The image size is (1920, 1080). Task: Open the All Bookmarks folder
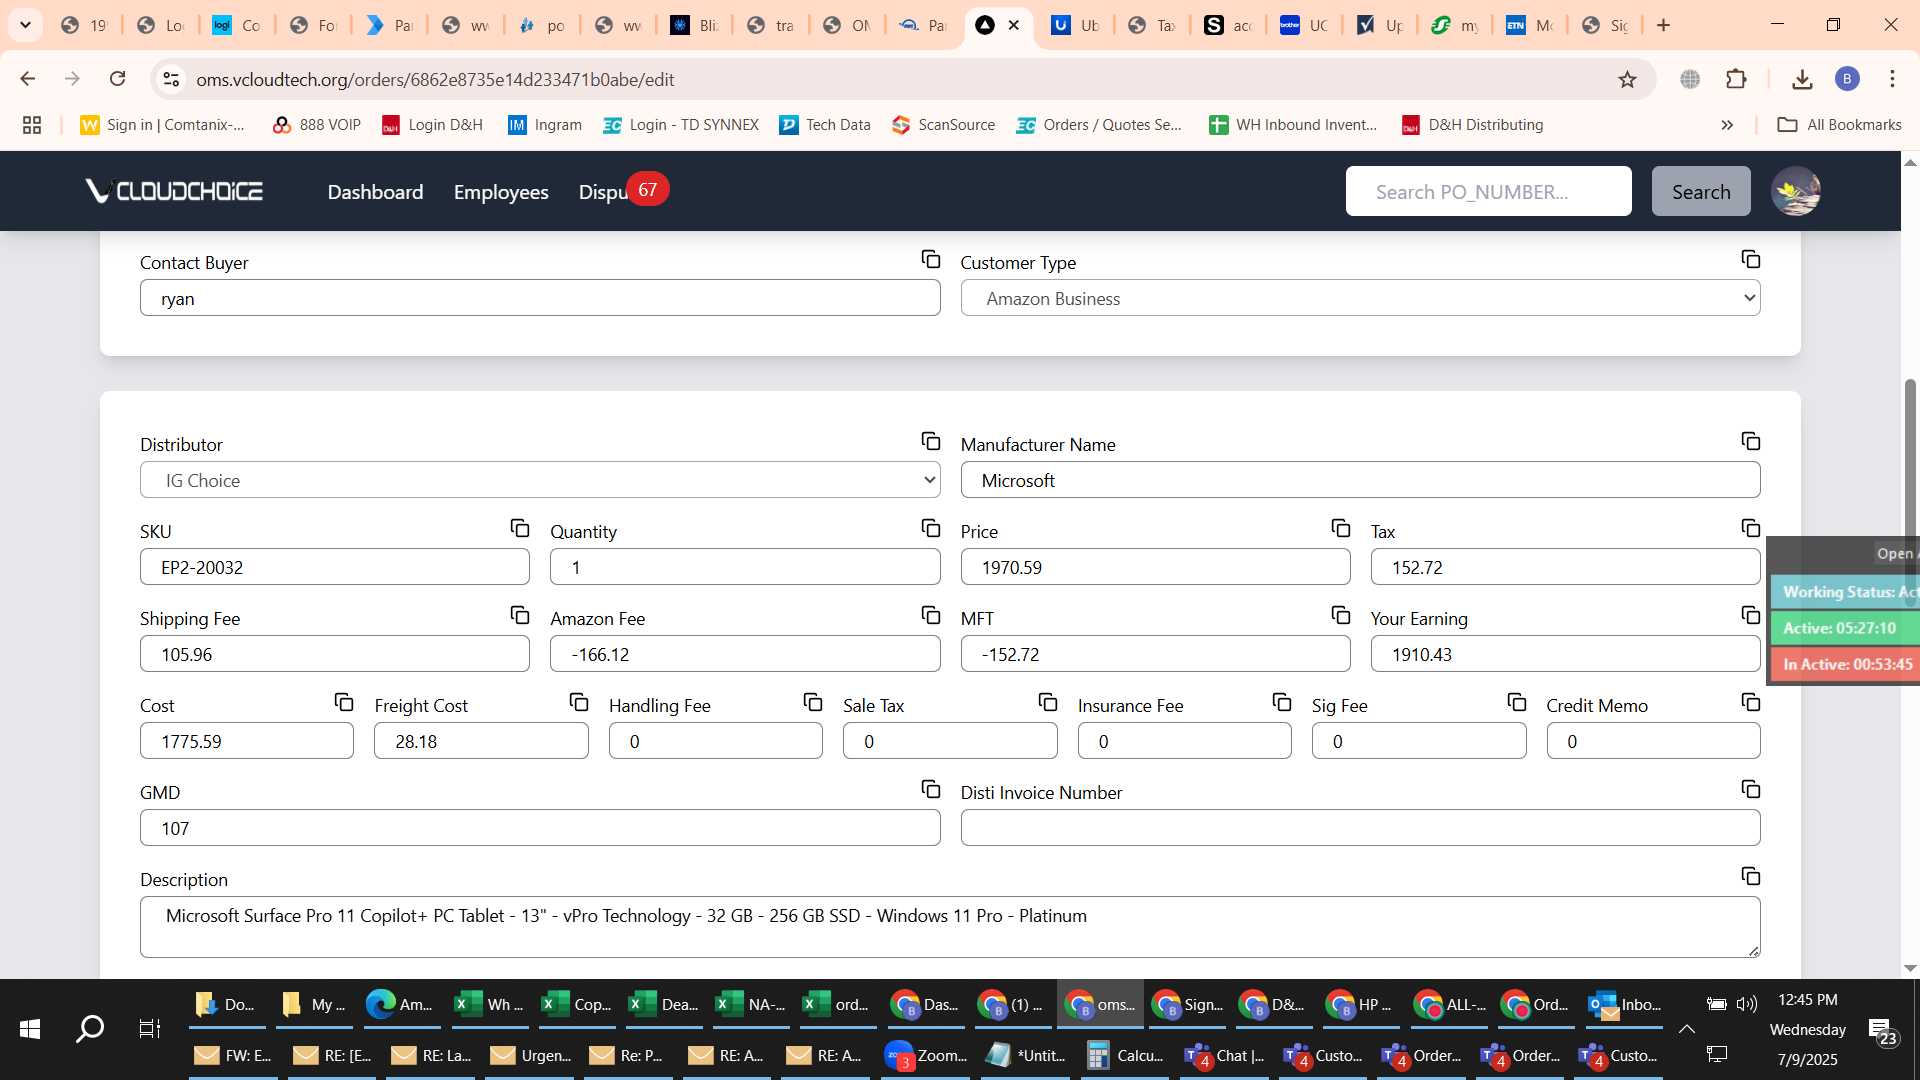(1839, 125)
